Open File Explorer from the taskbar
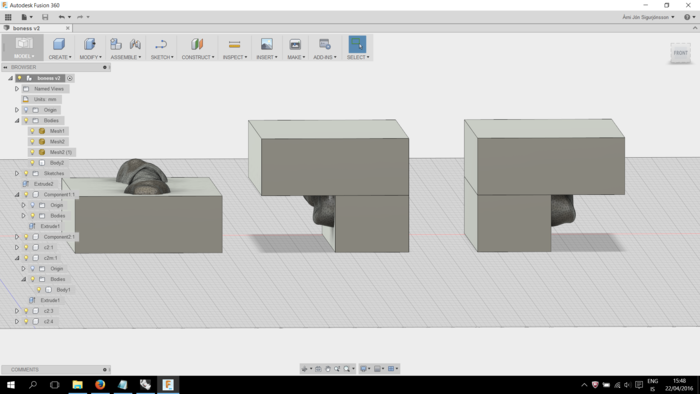700x394 pixels. coord(78,385)
